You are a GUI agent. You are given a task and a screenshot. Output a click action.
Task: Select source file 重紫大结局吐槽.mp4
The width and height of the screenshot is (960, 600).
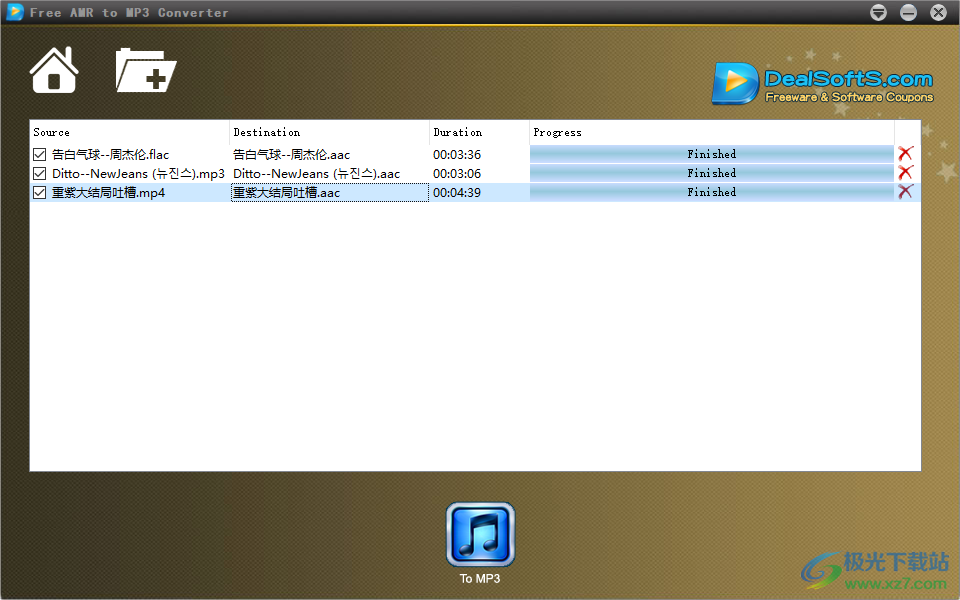(108, 192)
